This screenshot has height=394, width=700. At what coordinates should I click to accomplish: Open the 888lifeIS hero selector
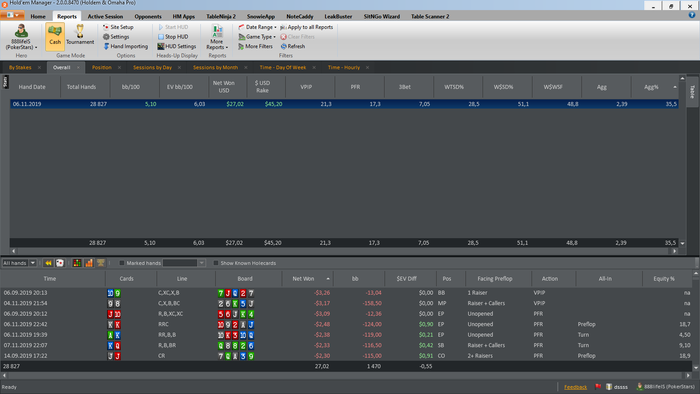click(21, 37)
